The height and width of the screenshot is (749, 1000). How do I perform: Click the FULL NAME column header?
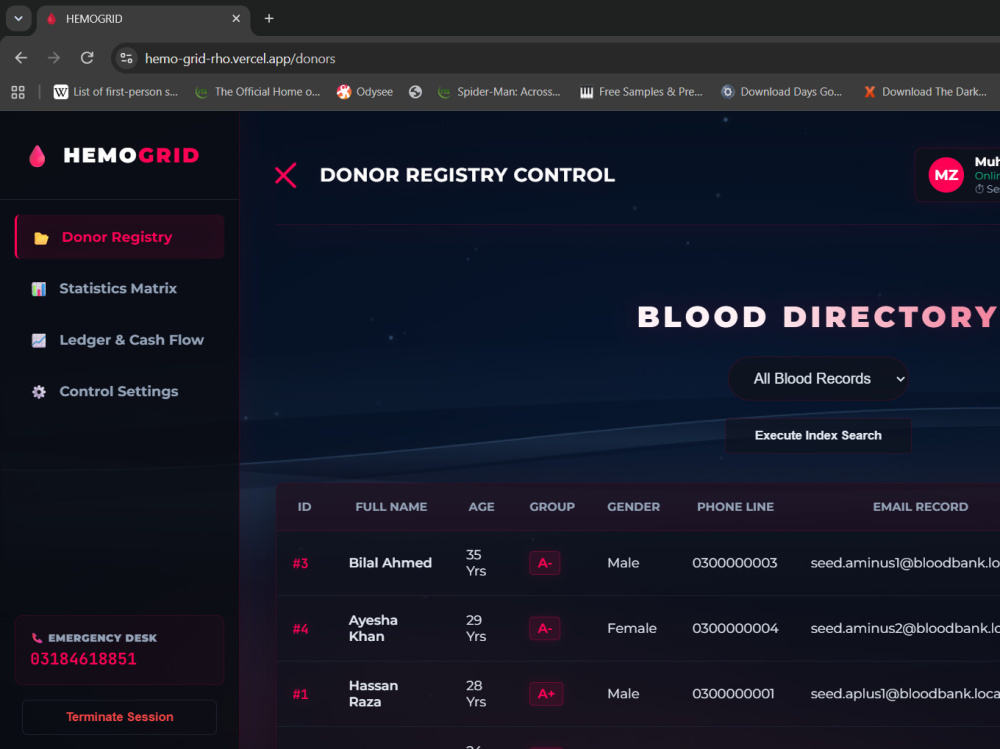[391, 507]
